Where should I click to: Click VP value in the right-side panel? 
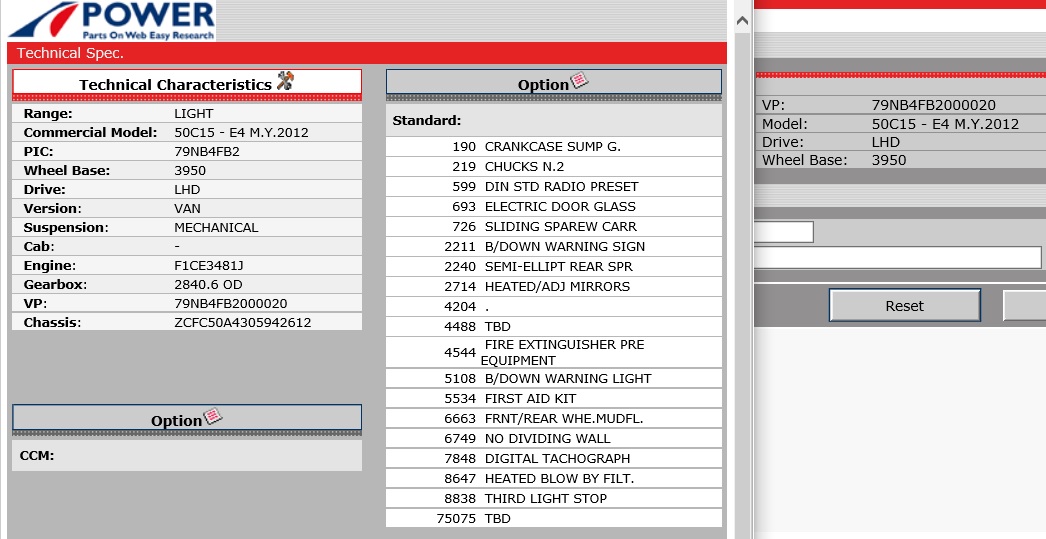934,105
